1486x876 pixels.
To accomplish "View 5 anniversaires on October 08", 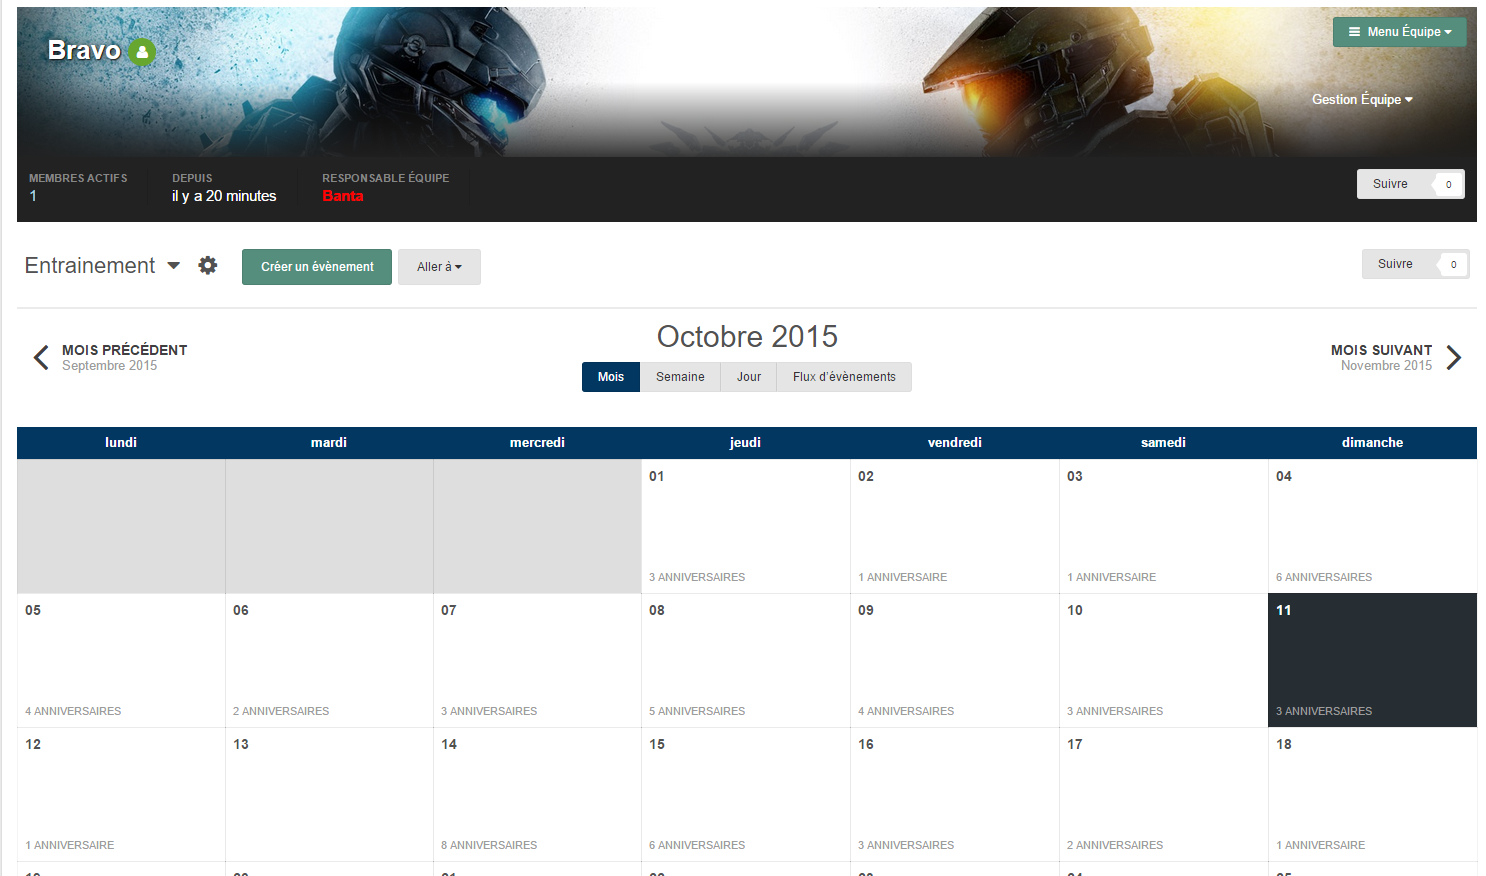I will pos(697,711).
